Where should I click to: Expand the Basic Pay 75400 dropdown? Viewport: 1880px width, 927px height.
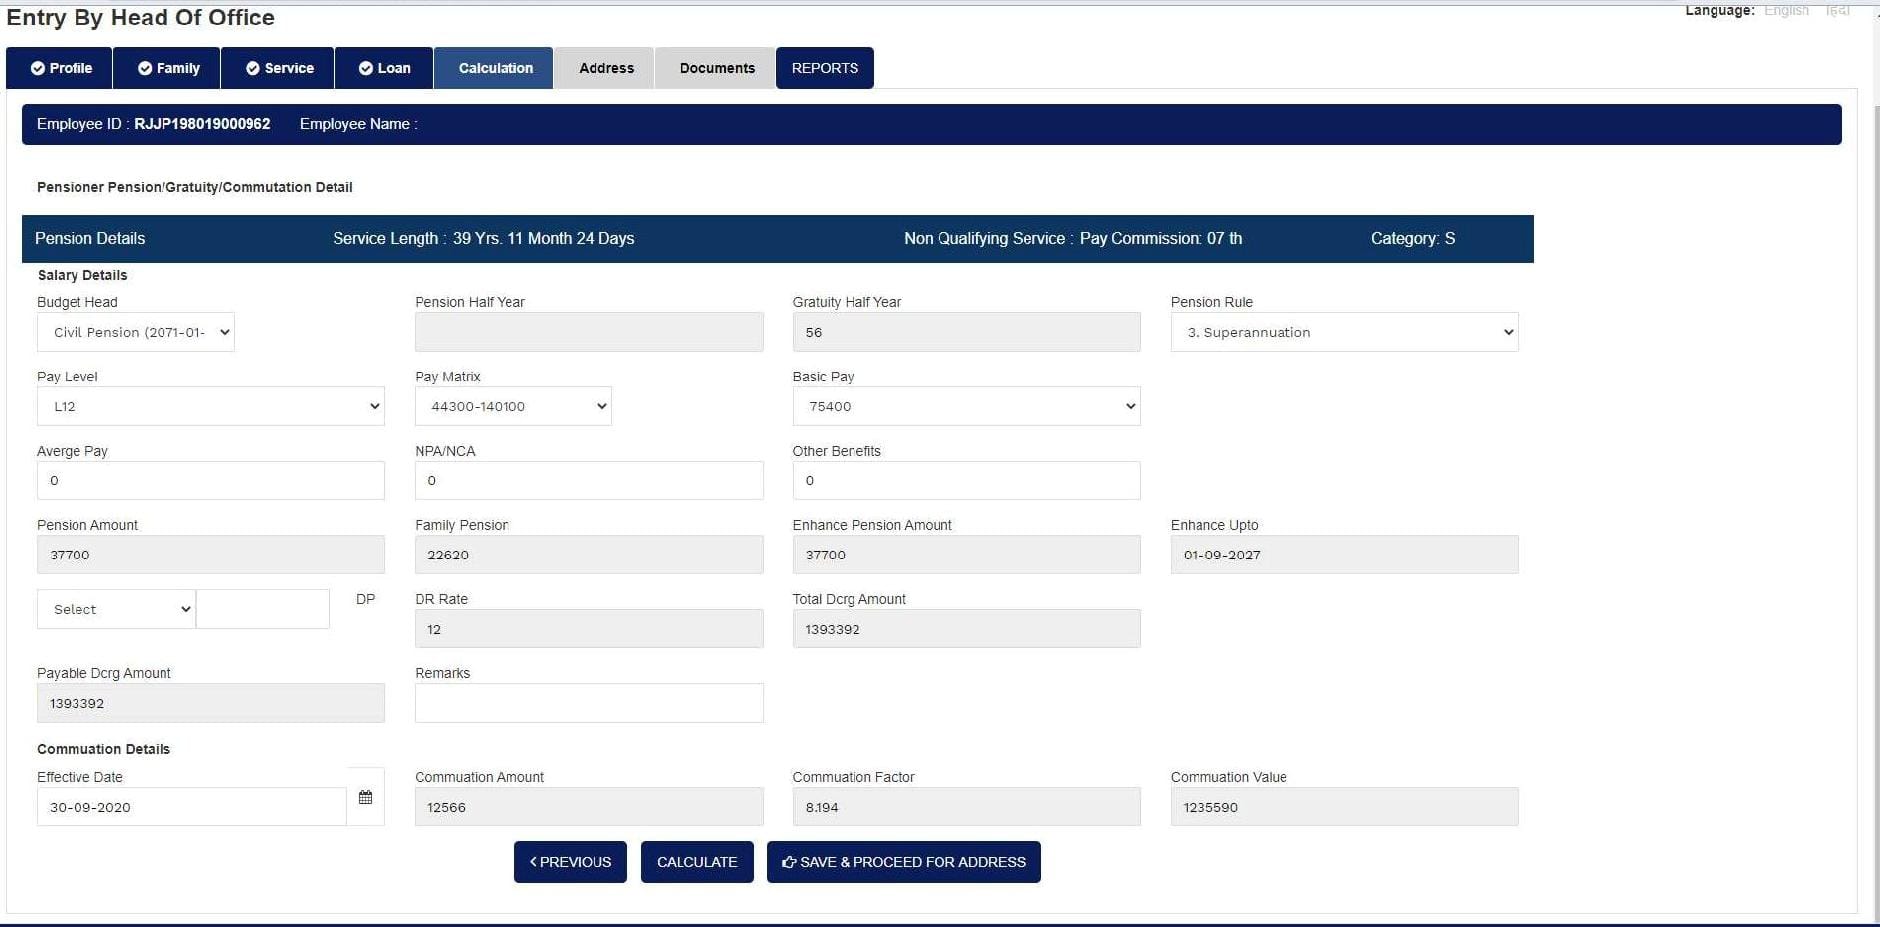tap(967, 406)
